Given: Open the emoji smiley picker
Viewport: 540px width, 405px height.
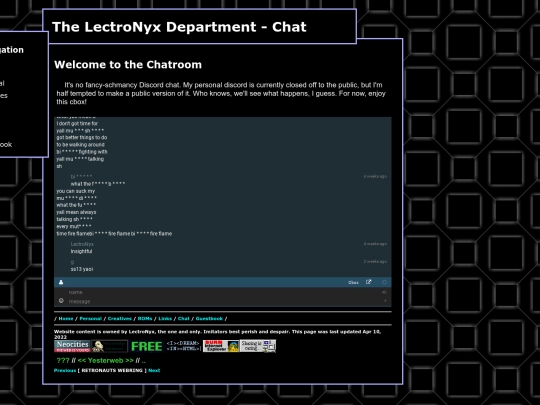Looking at the screenshot, I should point(61,301).
